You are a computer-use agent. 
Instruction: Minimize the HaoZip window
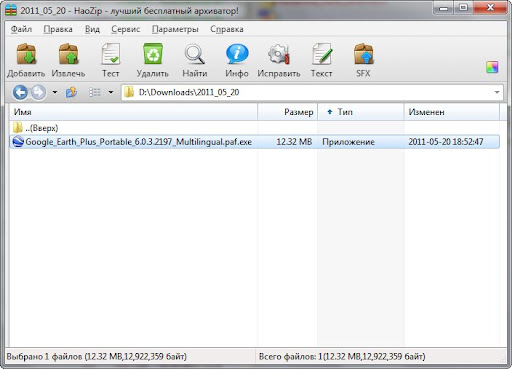click(x=444, y=8)
